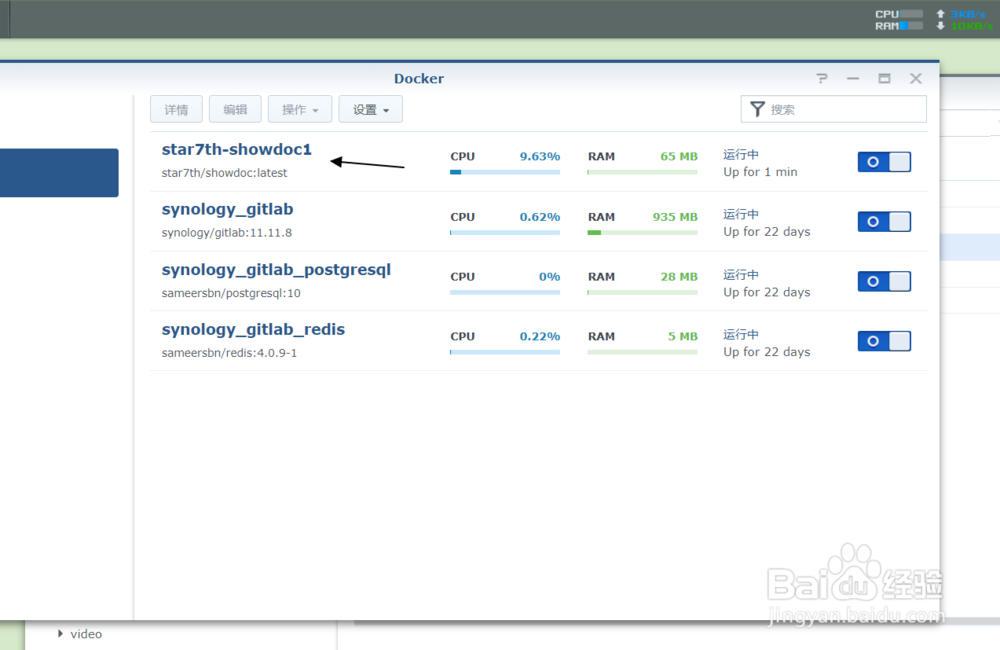1000x650 pixels.
Task: Click the synology/gitlab:11.11.8 image label
Action: tap(226, 233)
